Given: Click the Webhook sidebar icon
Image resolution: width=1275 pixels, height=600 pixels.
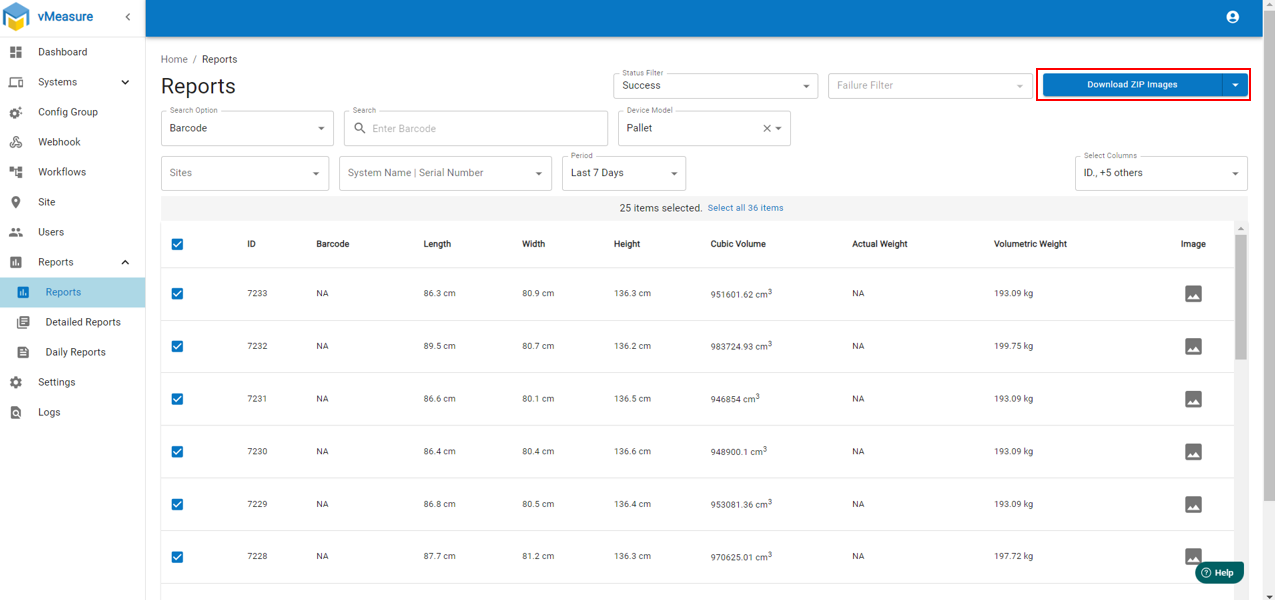Looking at the screenshot, I should click(16, 142).
